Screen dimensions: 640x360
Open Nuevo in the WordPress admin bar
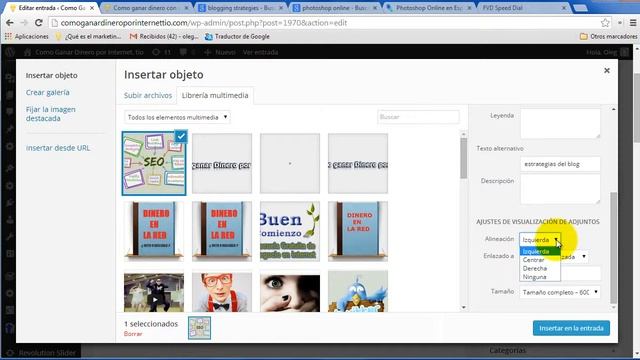tap(220, 52)
